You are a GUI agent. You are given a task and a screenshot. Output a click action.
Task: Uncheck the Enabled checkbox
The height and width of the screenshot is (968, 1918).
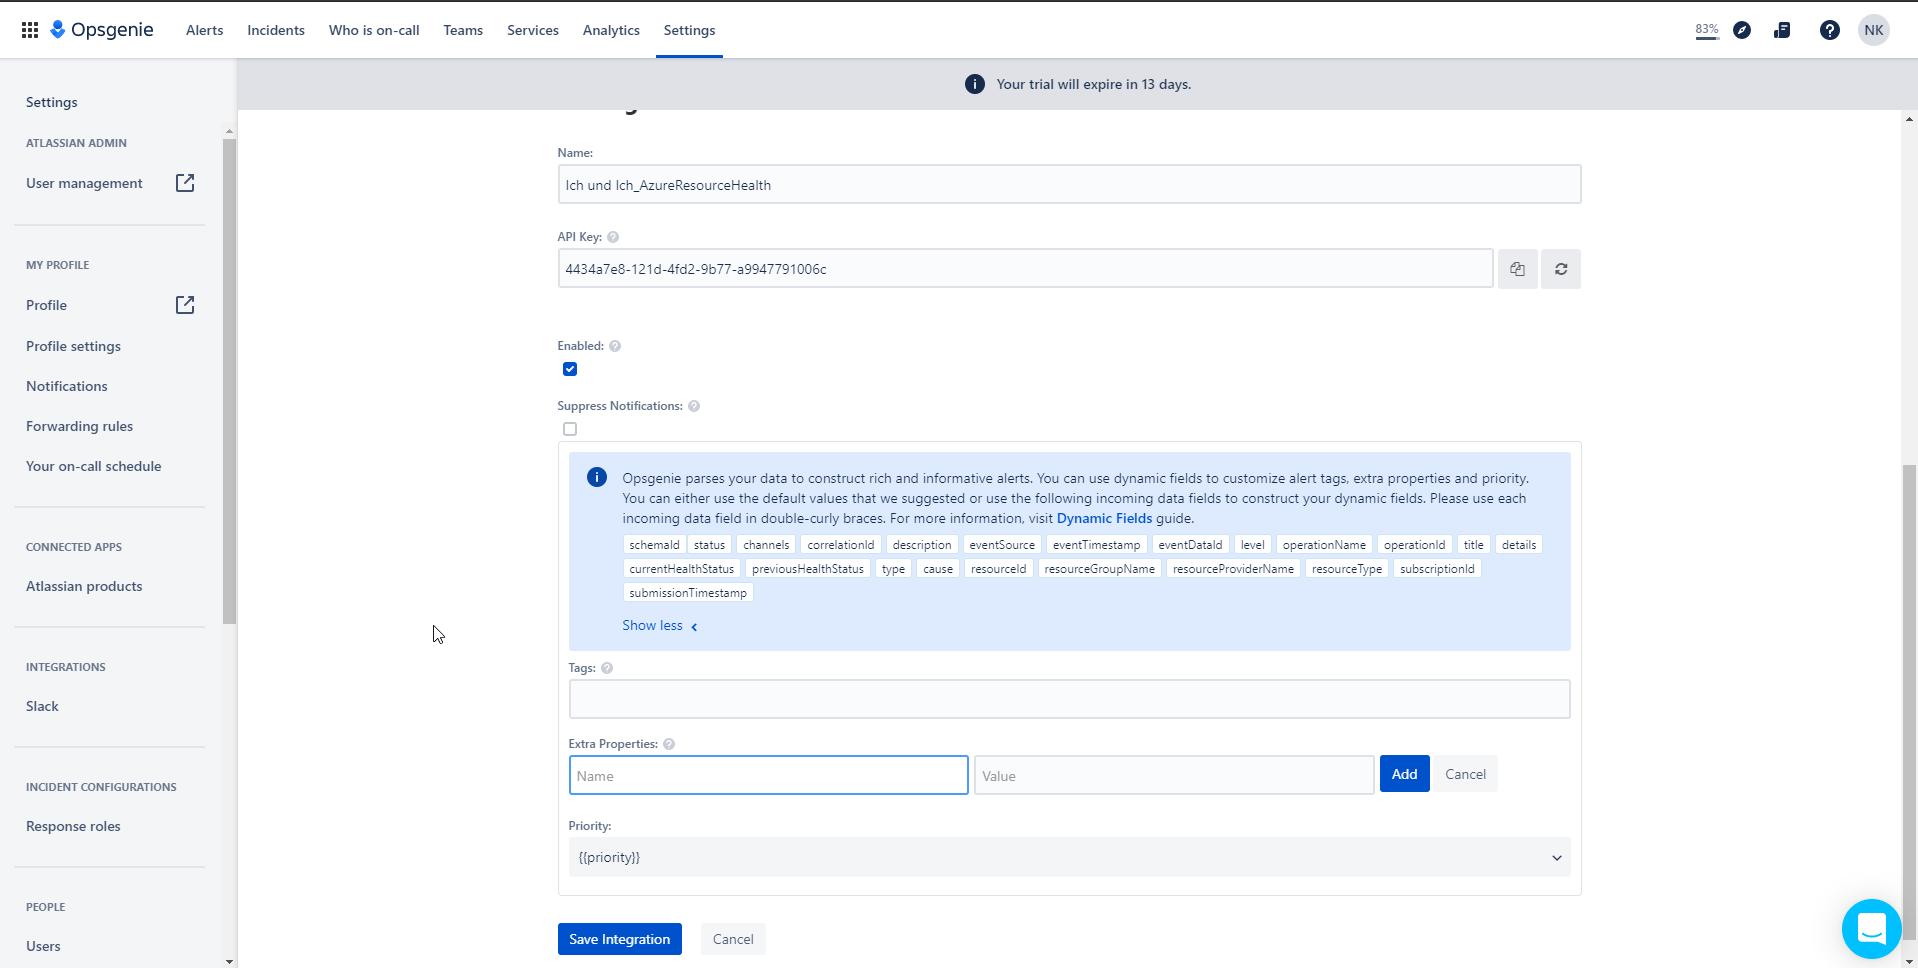click(570, 369)
